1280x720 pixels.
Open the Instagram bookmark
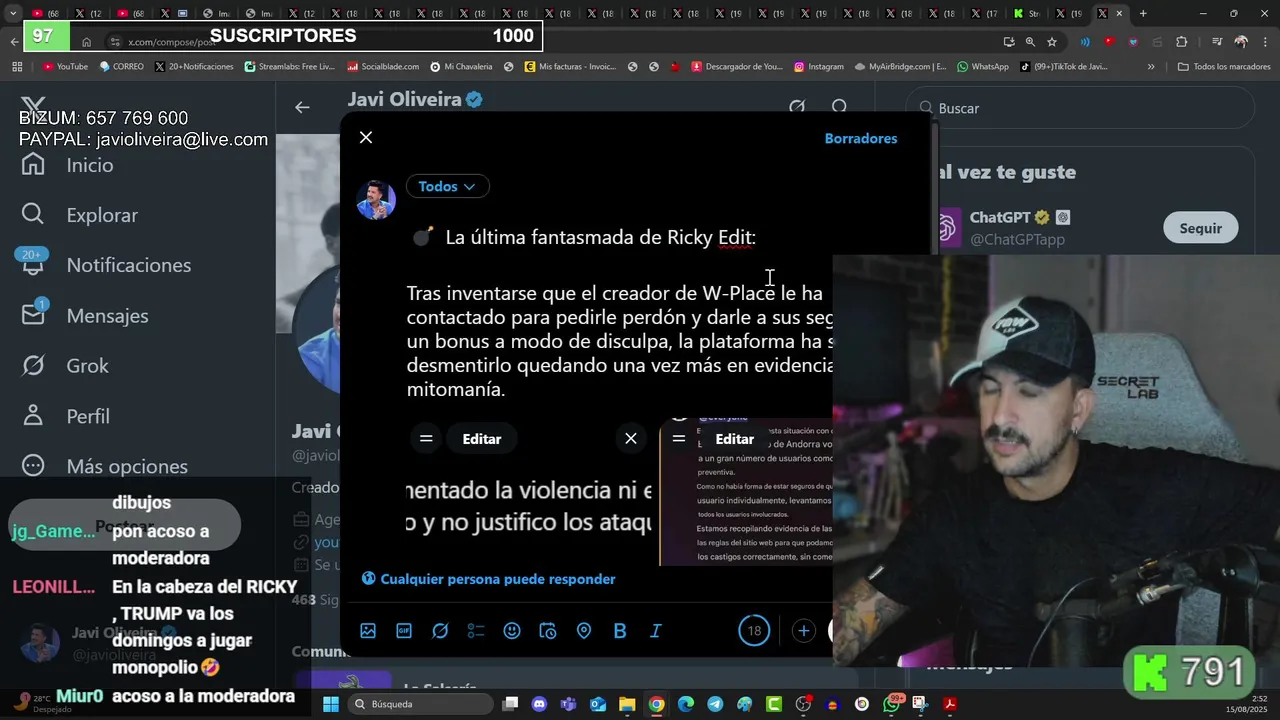[819, 67]
